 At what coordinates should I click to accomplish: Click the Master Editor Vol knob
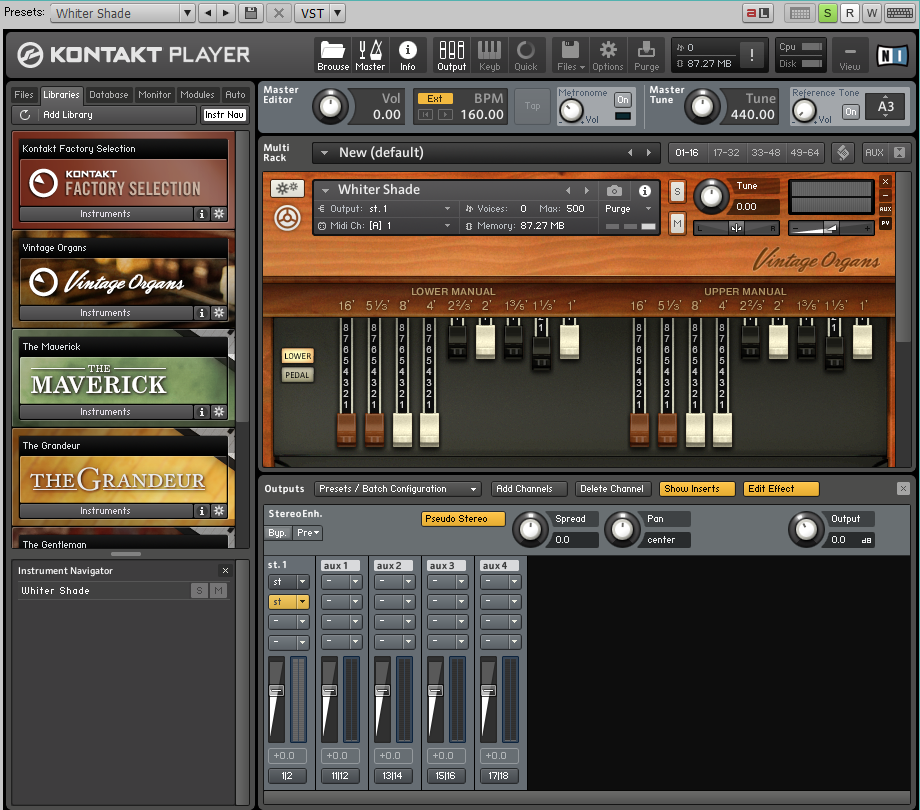[330, 107]
